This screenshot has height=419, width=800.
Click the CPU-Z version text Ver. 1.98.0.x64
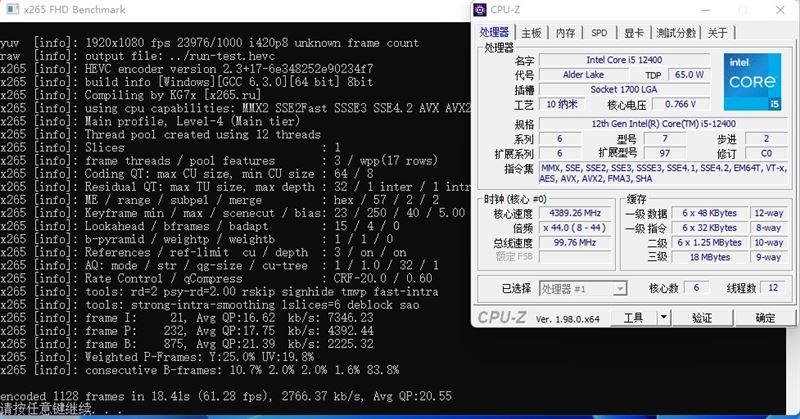point(567,319)
